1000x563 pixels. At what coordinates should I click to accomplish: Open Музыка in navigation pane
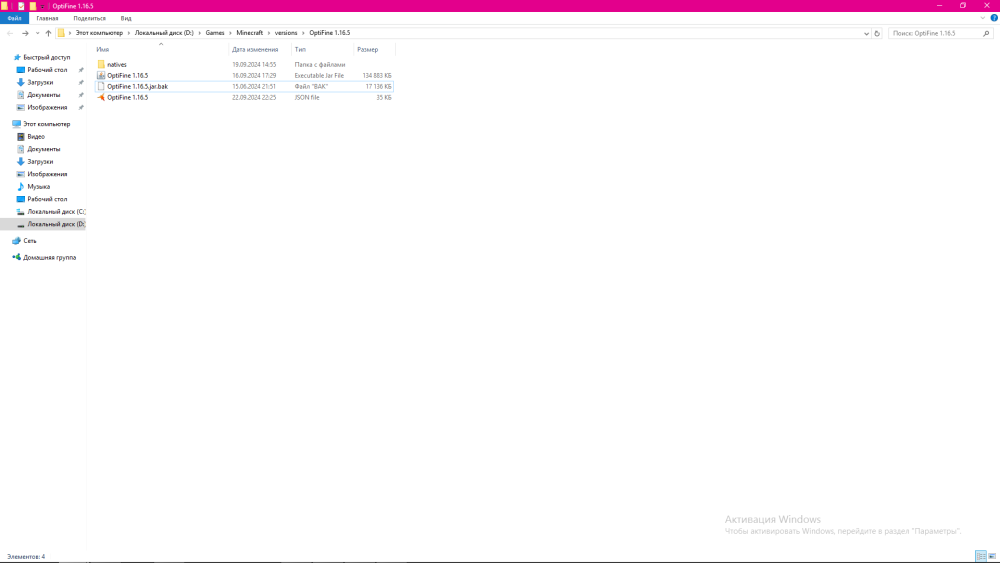click(x=38, y=187)
